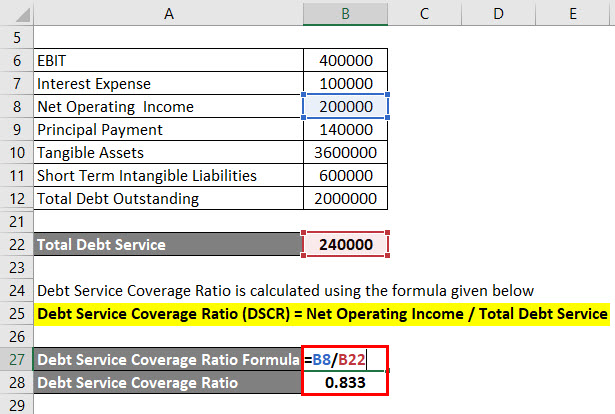Select row 27 header

[17, 360]
